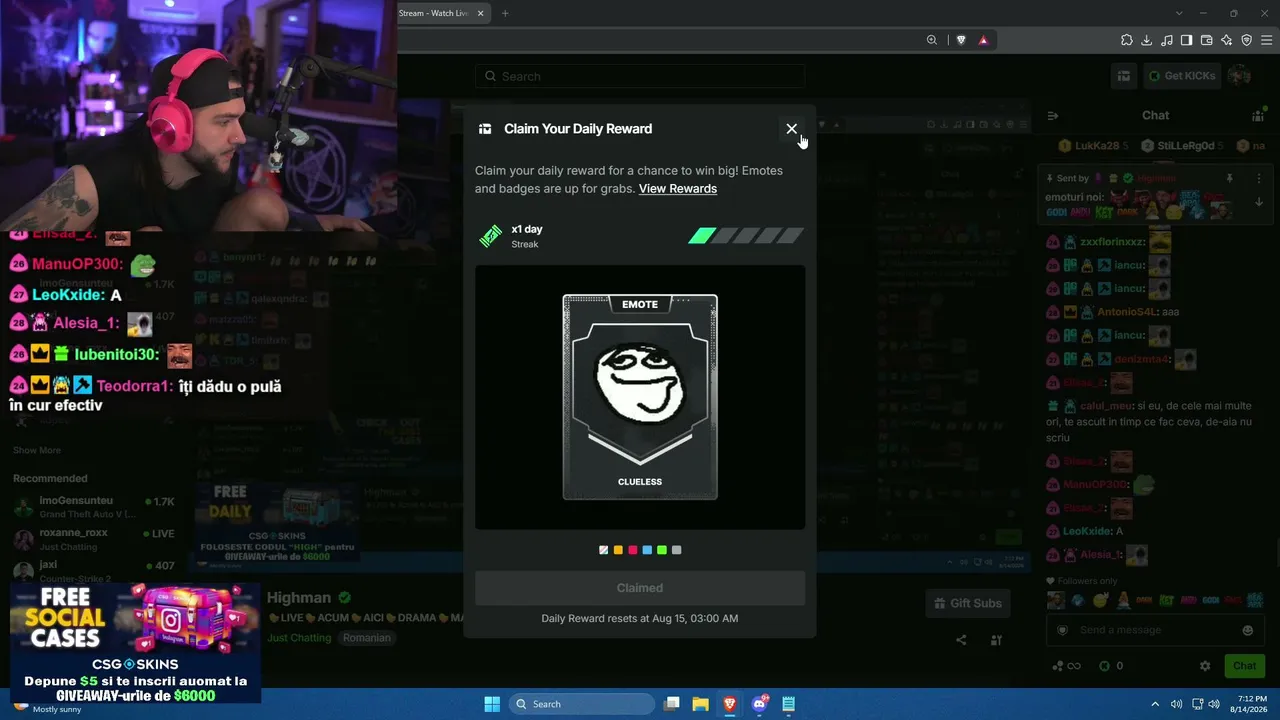
Task: Open the View Rewards link
Action: 678,189
